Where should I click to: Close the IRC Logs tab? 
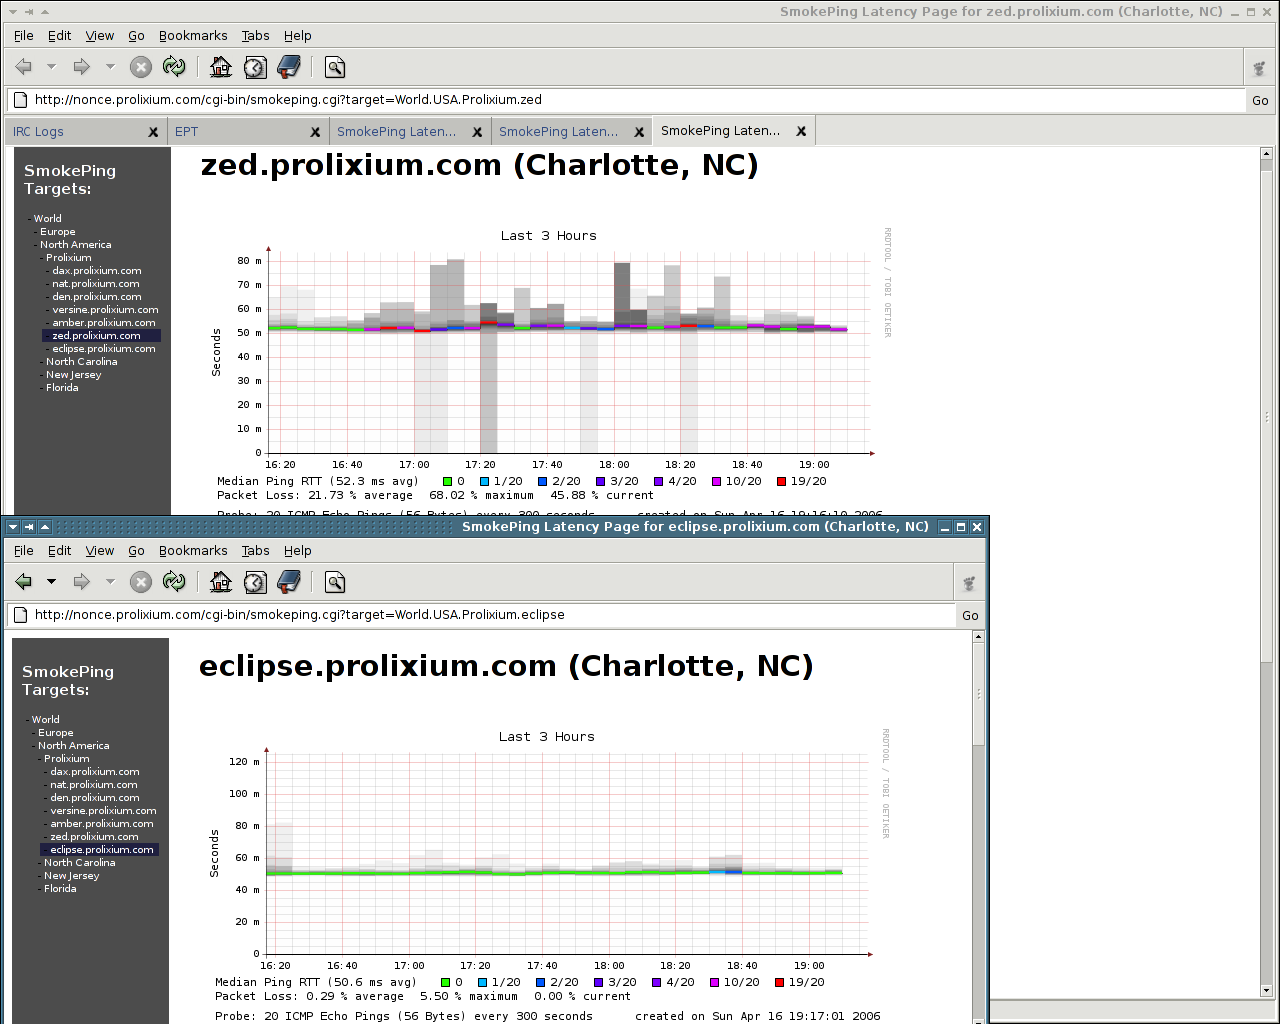pos(153,132)
